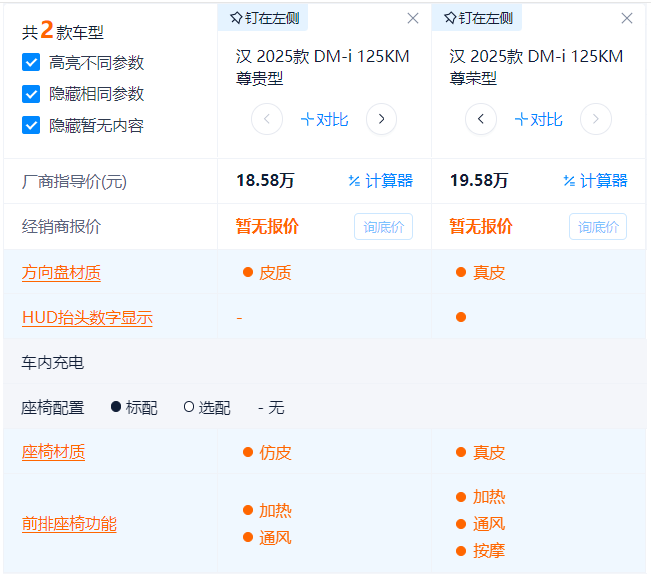This screenshot has width=651, height=574.
Task: Click 询底价 button for 尊荣型
Action: [x=598, y=227]
